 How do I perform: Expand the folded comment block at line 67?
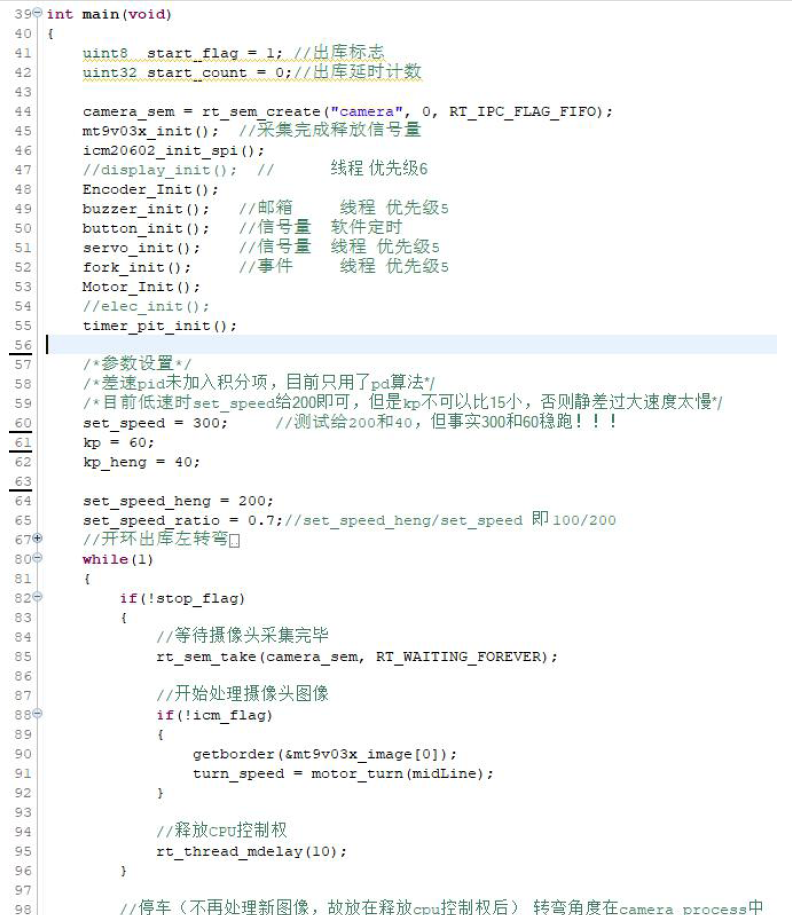point(38,538)
